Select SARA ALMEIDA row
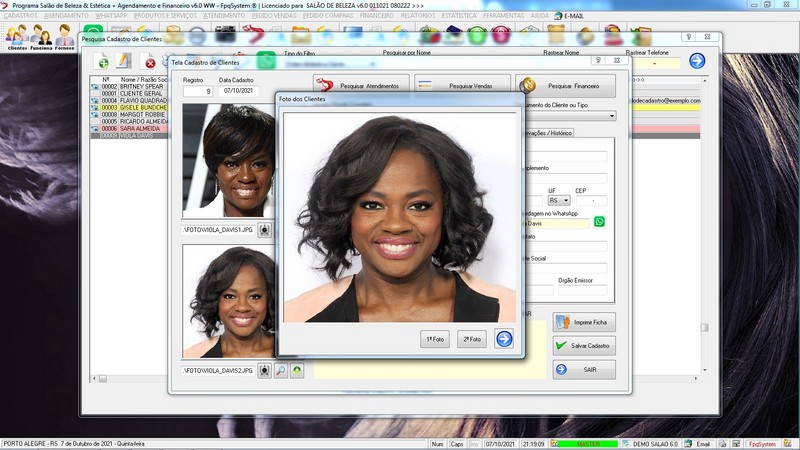Screen dimensions: 800x450 point(131,129)
